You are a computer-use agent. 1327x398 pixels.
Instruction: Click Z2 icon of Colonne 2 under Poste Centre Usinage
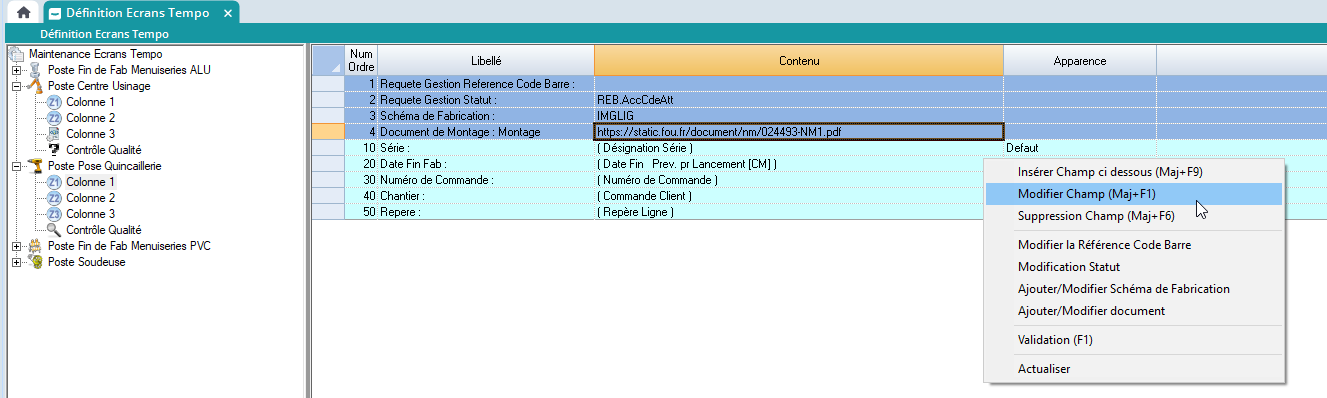pos(54,118)
